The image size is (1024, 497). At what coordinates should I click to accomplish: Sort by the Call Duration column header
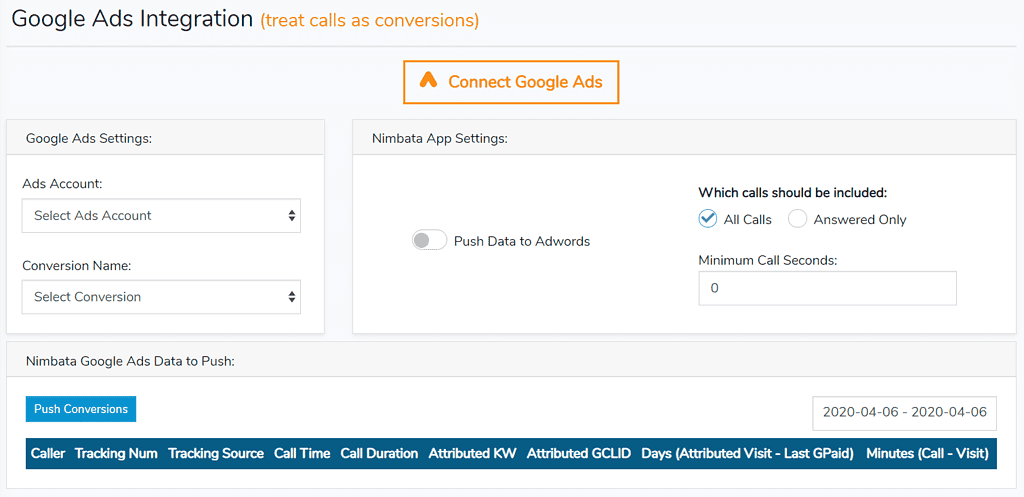[379, 453]
